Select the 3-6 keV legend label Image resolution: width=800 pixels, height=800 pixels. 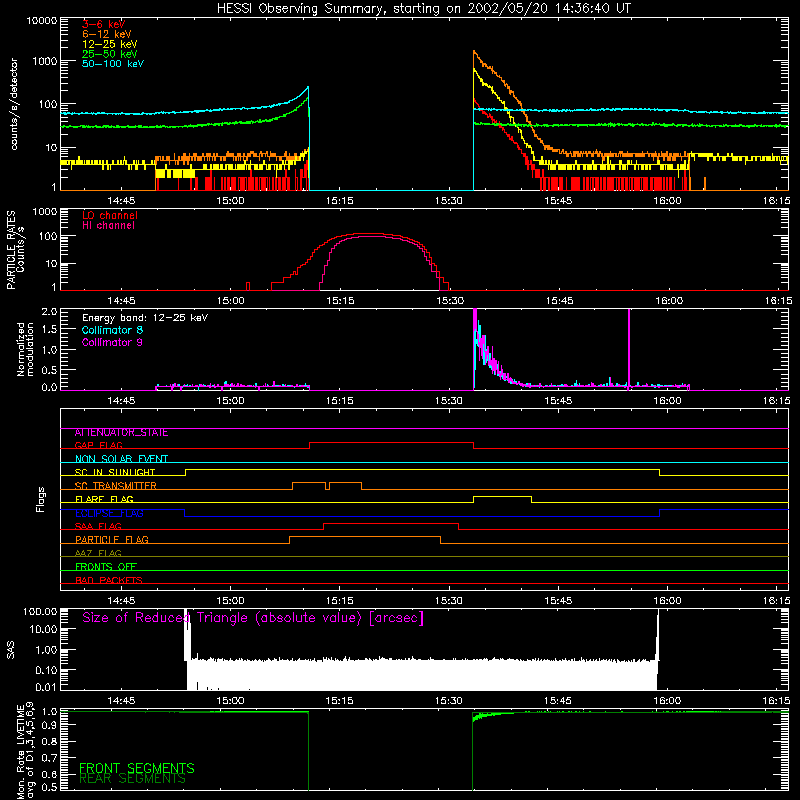tap(104, 24)
